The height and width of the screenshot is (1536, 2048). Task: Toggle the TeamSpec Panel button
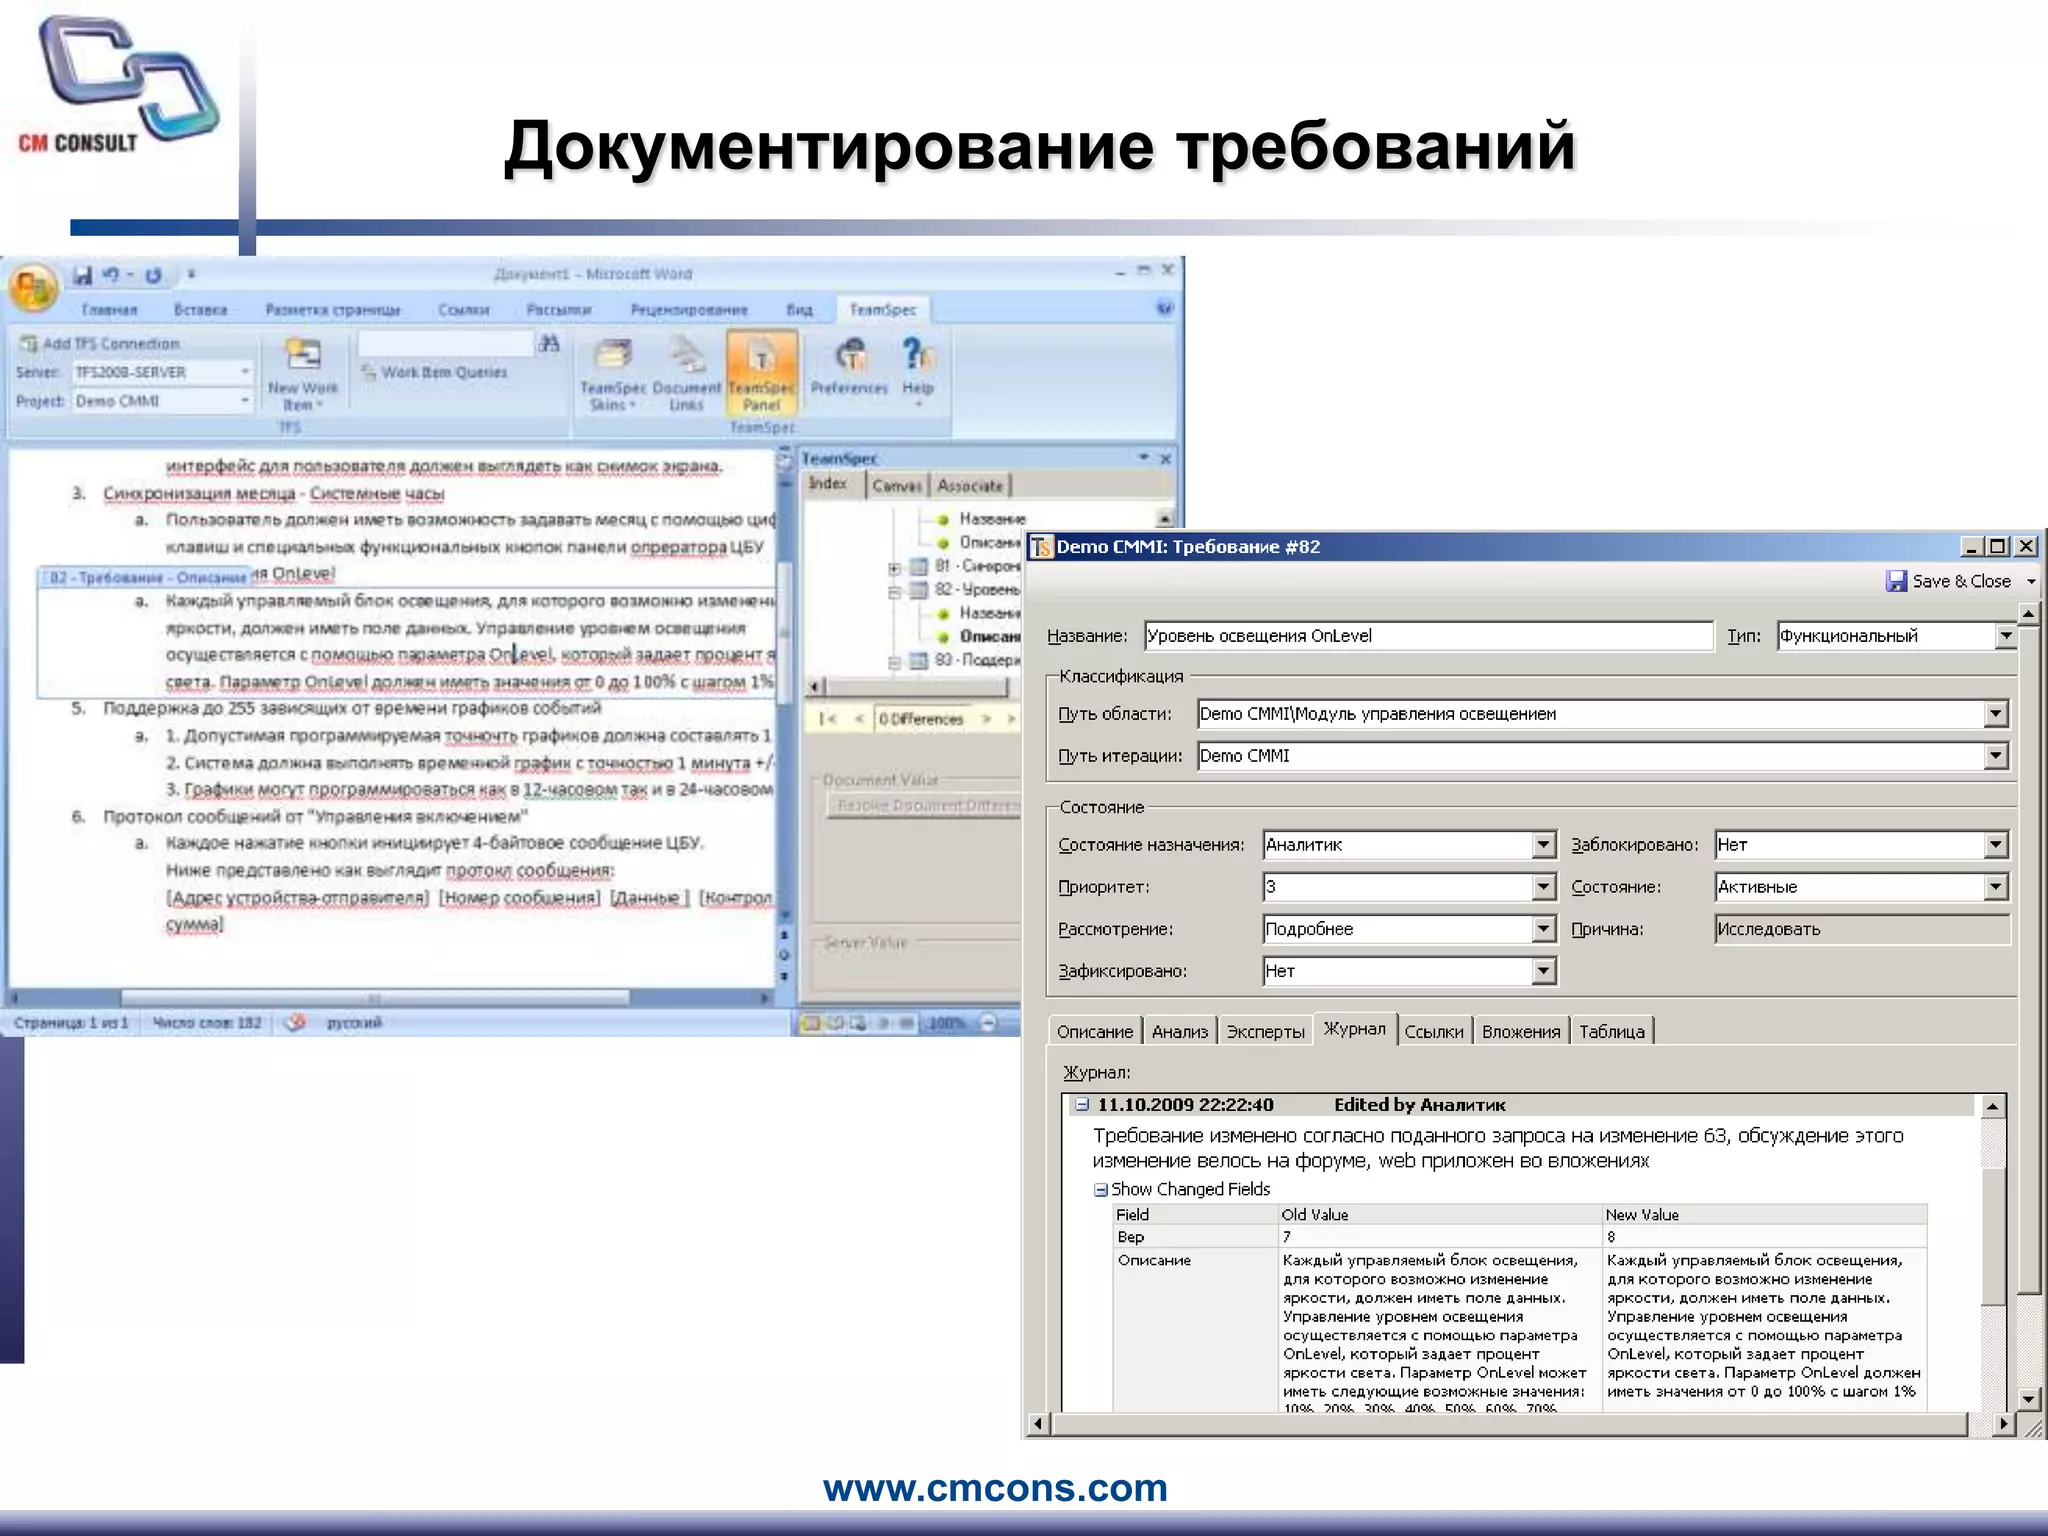click(x=762, y=373)
